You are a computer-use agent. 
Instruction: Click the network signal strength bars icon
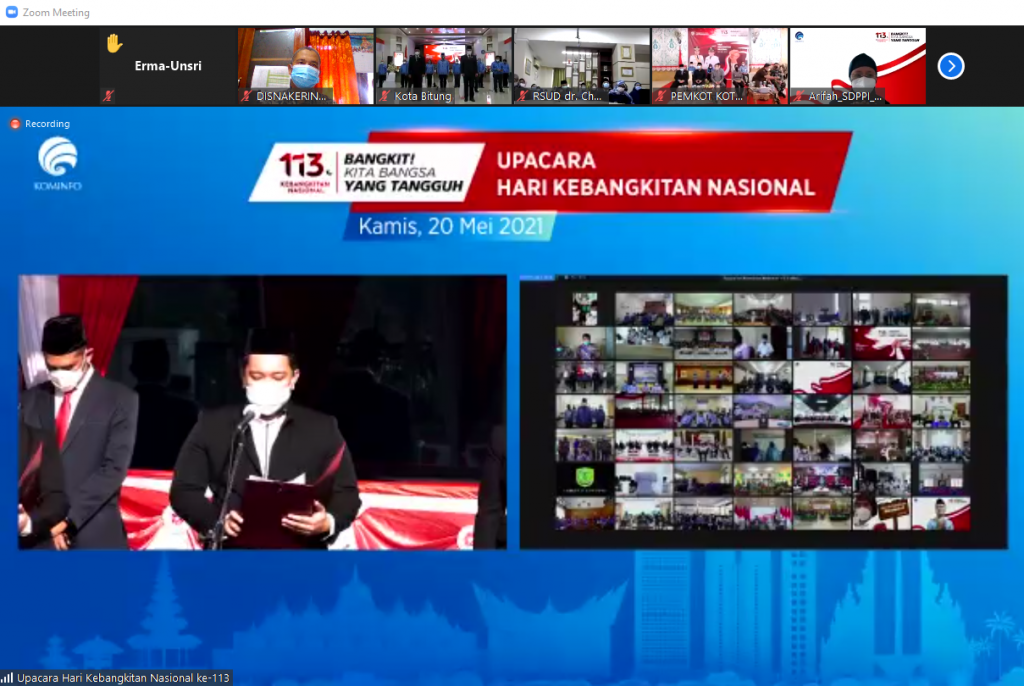point(8,678)
